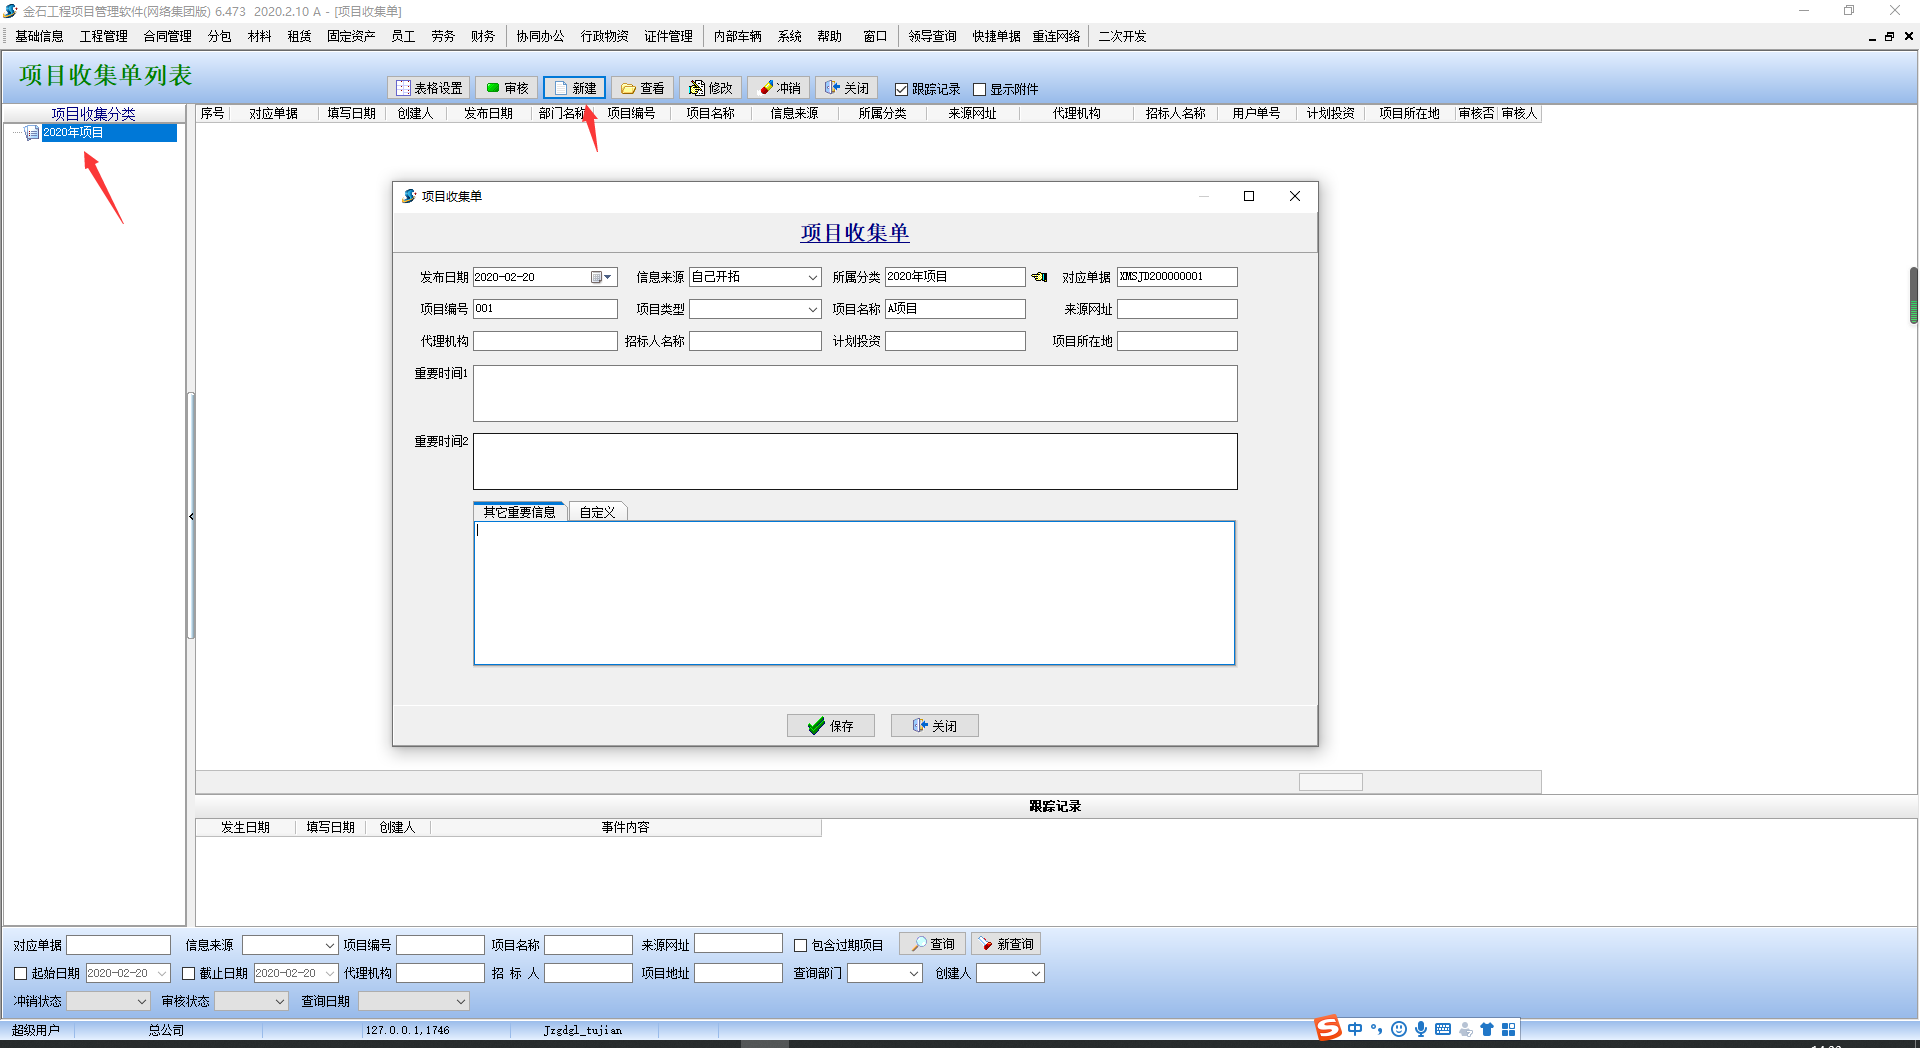Uncheck the 跟踪记录 checkbox

point(901,89)
